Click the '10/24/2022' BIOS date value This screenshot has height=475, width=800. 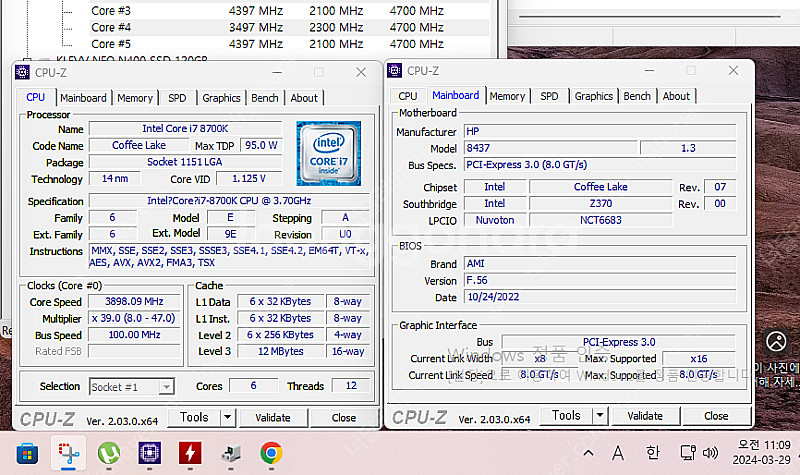[599, 297]
